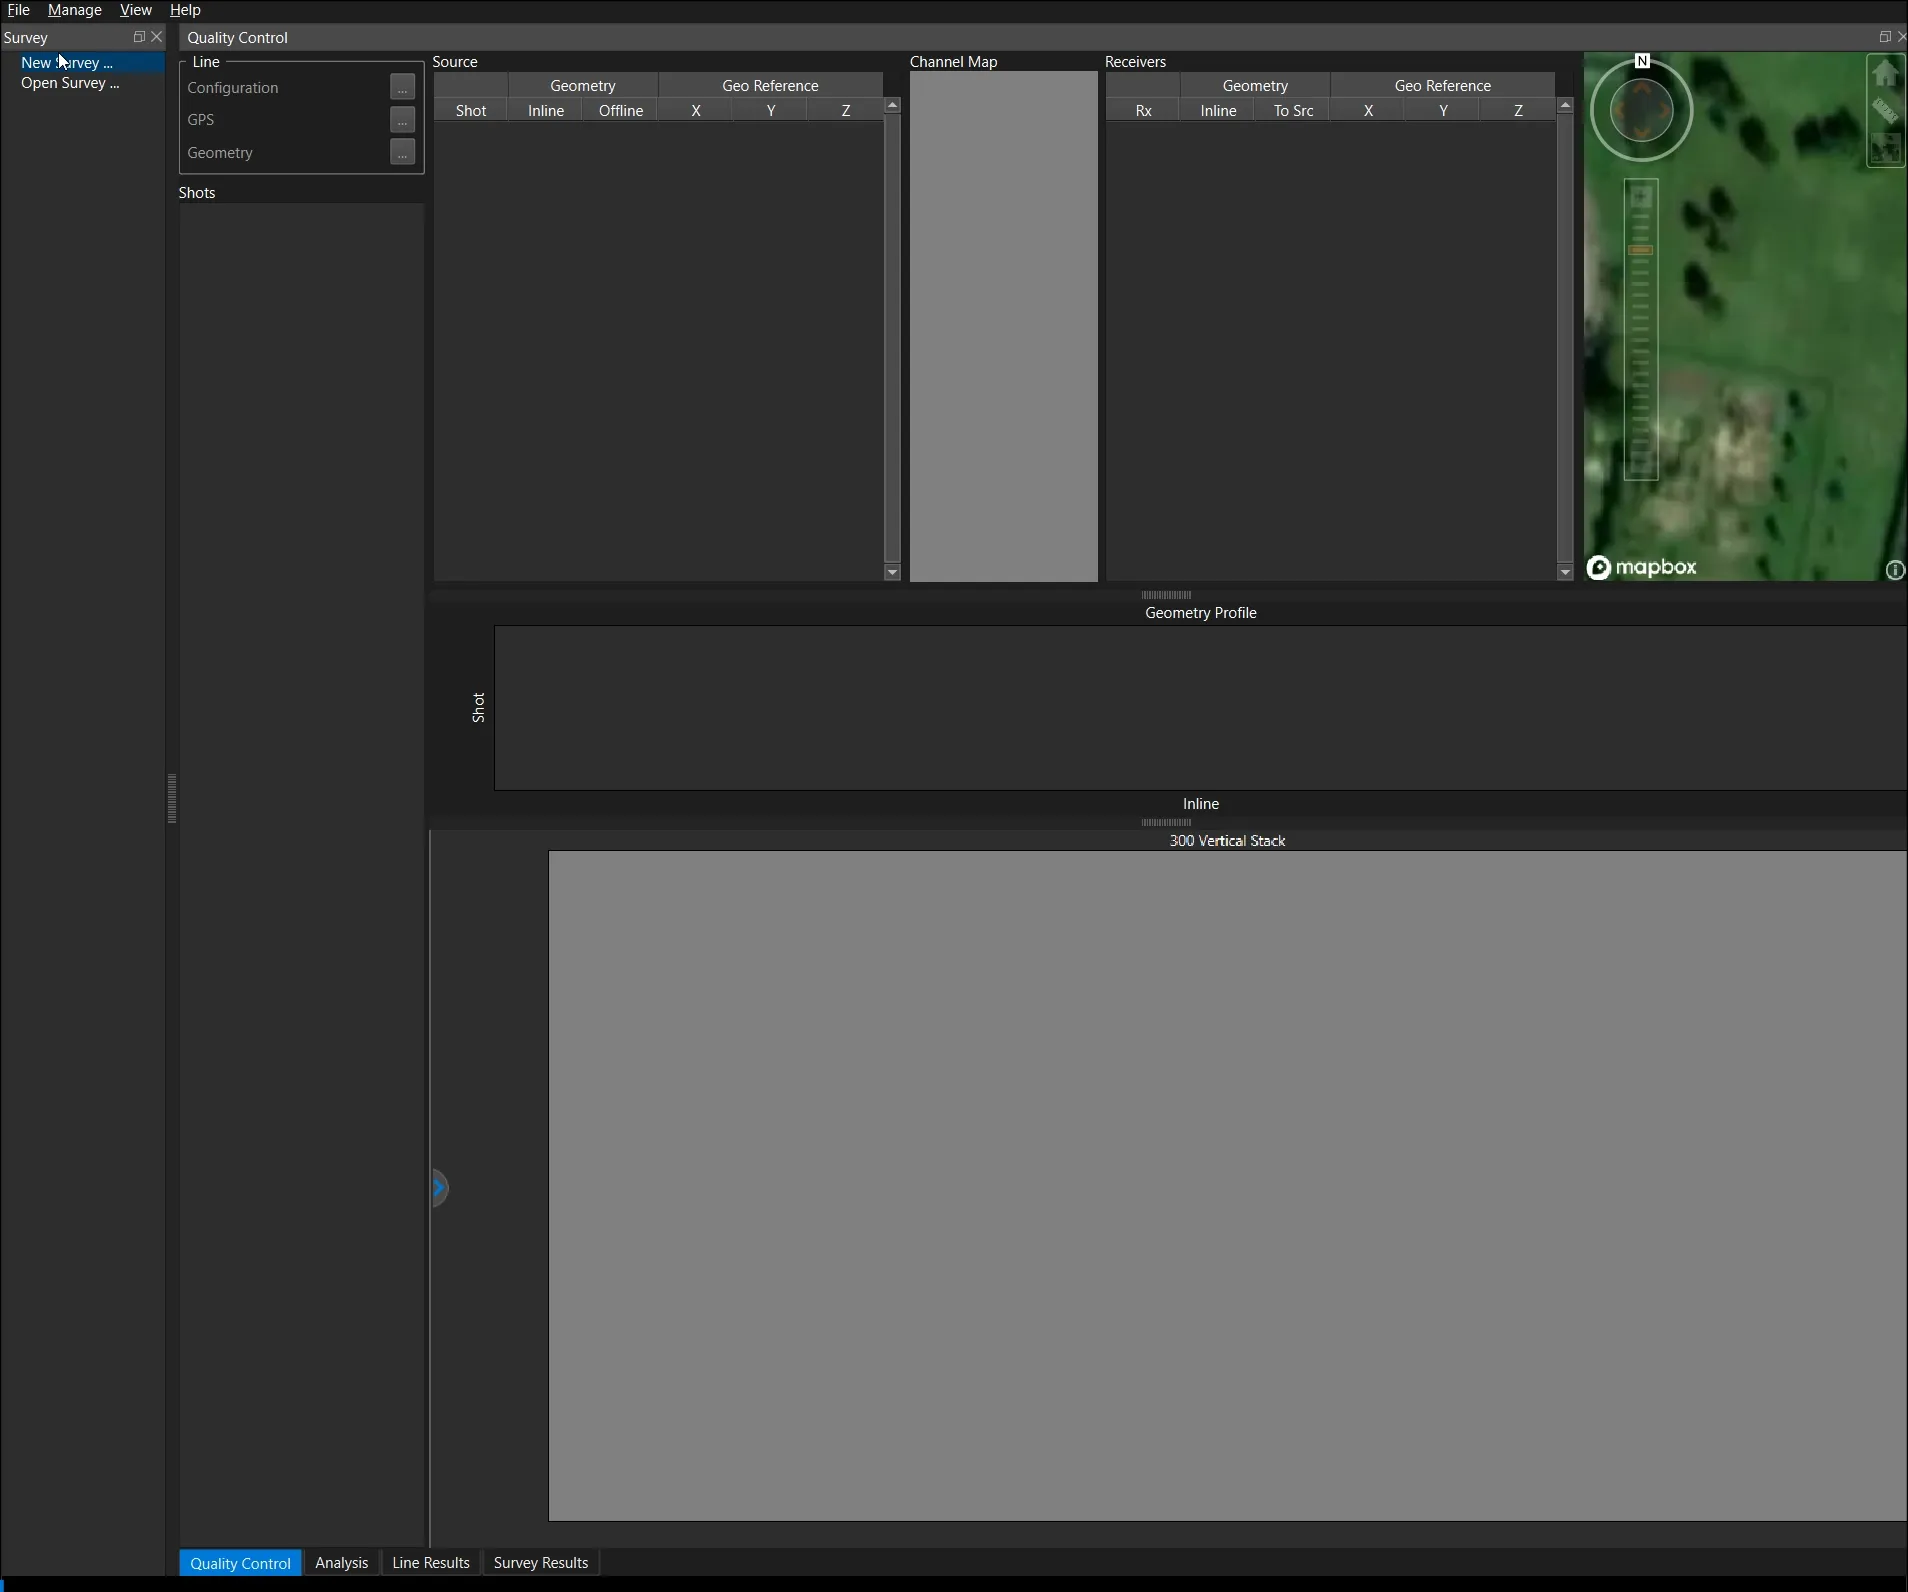Click the 300 Vertical Stack plot area

tap(1228, 1186)
